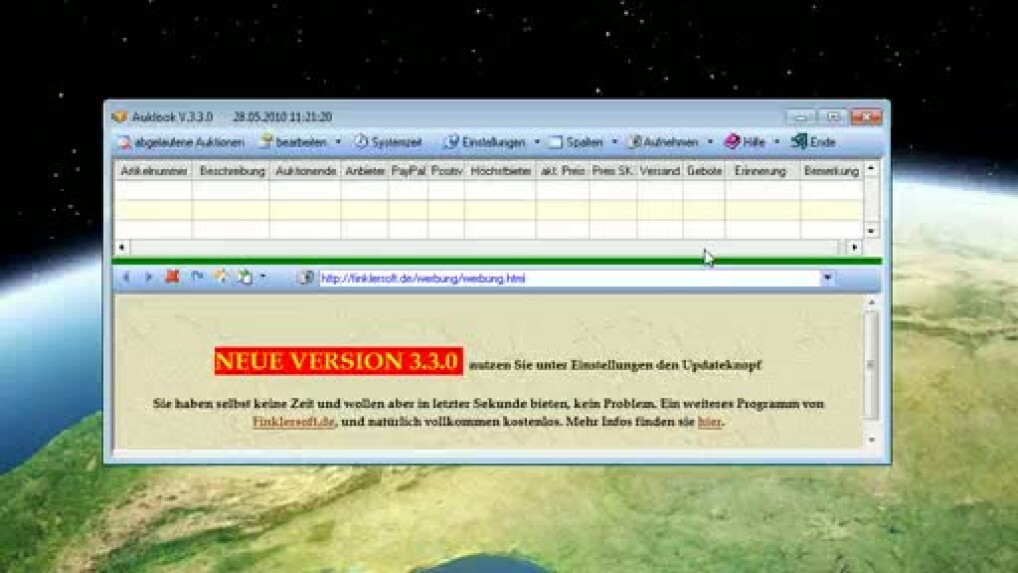This screenshot has width=1018, height=573.
Task: Click the Systemzeit clock icon
Action: (x=361, y=143)
